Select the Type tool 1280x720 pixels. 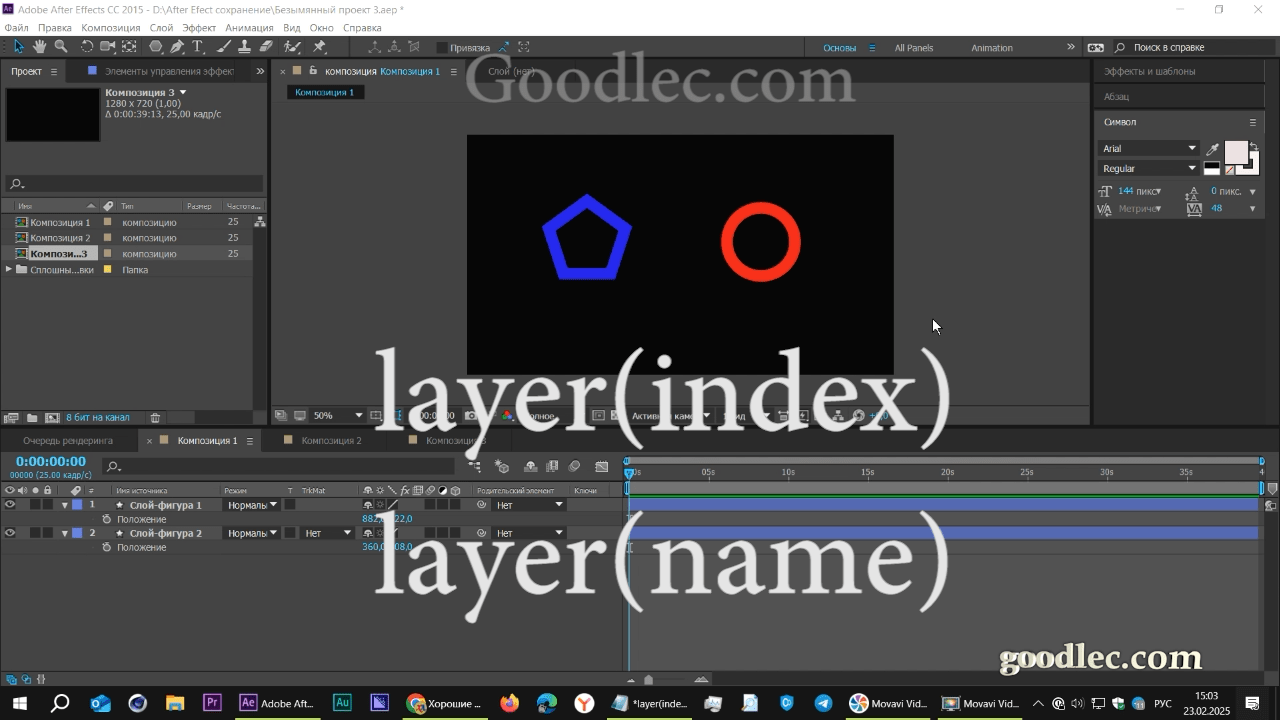[196, 46]
